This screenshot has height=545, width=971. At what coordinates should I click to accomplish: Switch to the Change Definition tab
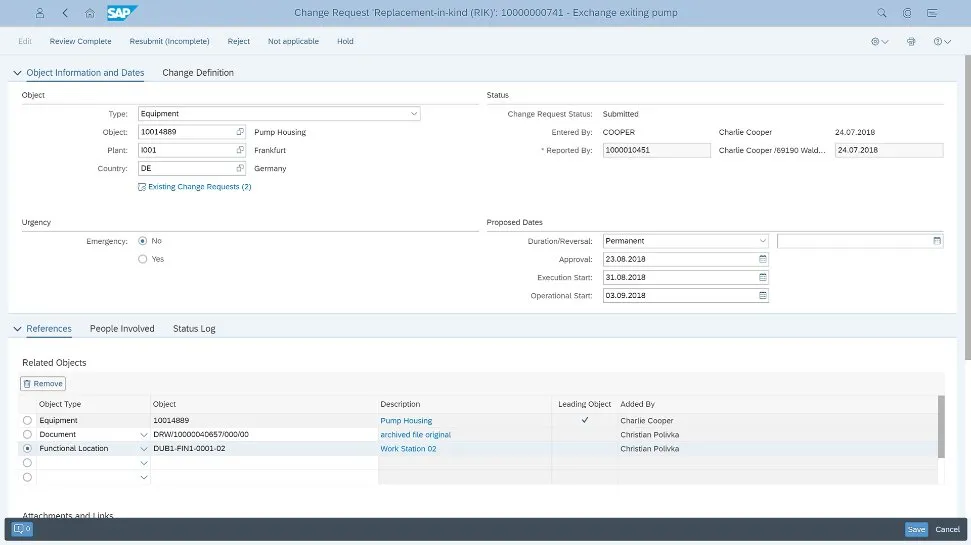click(x=198, y=73)
